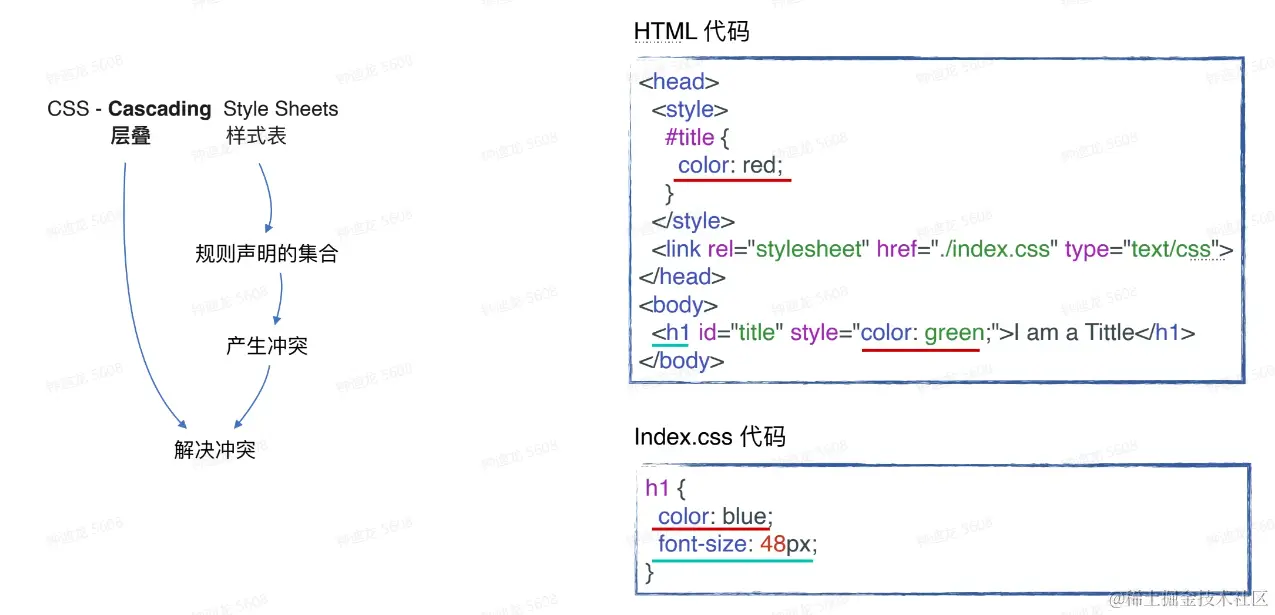Click the "color: blue;" declaration
Image resolution: width=1275 pixels, height=615 pixels.
click(716, 517)
